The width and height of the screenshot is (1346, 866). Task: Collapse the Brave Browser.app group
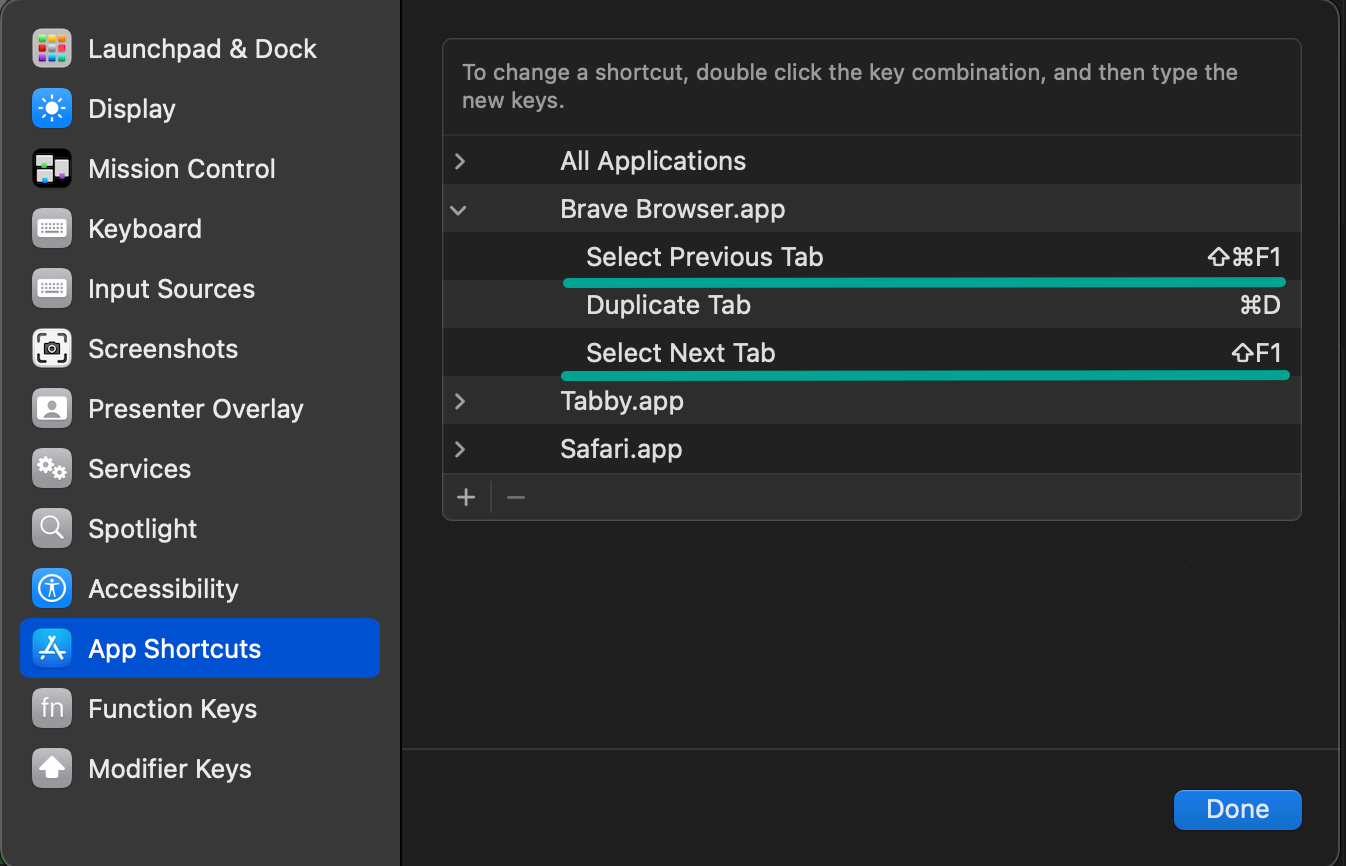(x=459, y=210)
